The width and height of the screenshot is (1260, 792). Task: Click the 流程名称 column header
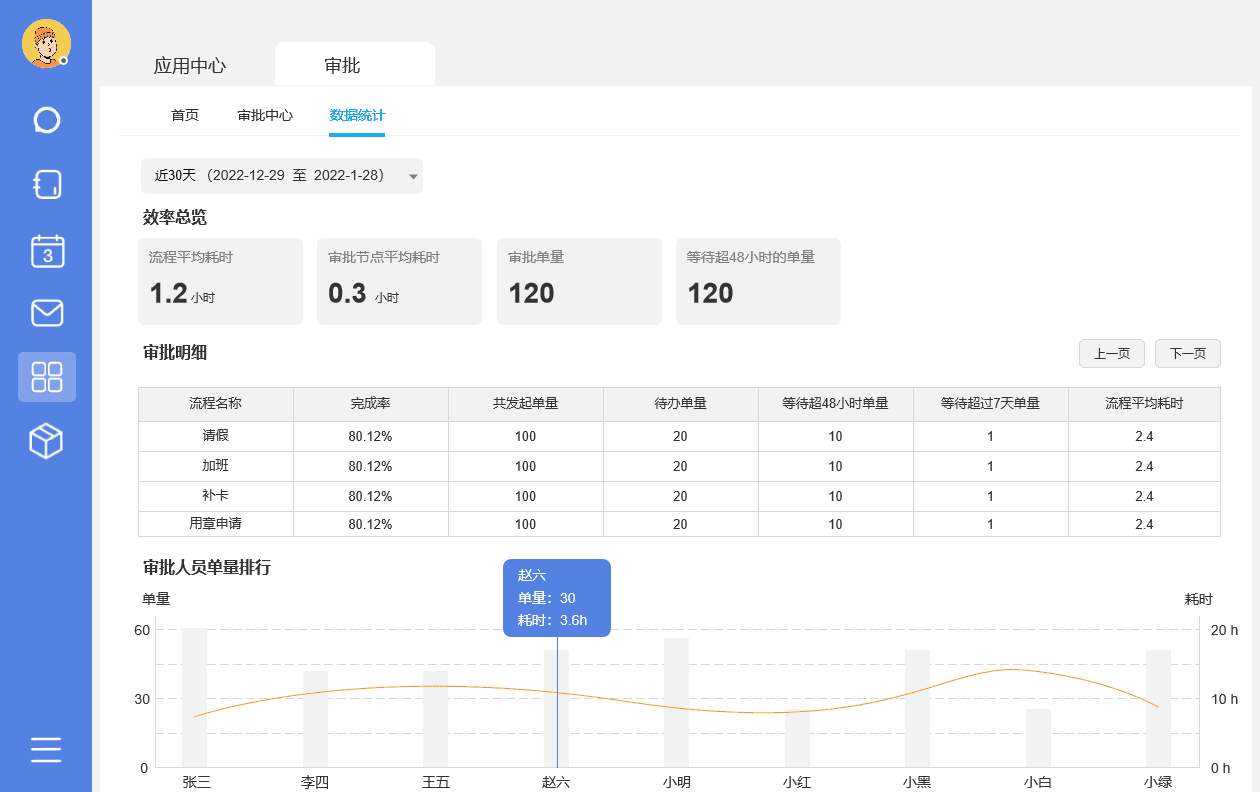[x=216, y=404]
